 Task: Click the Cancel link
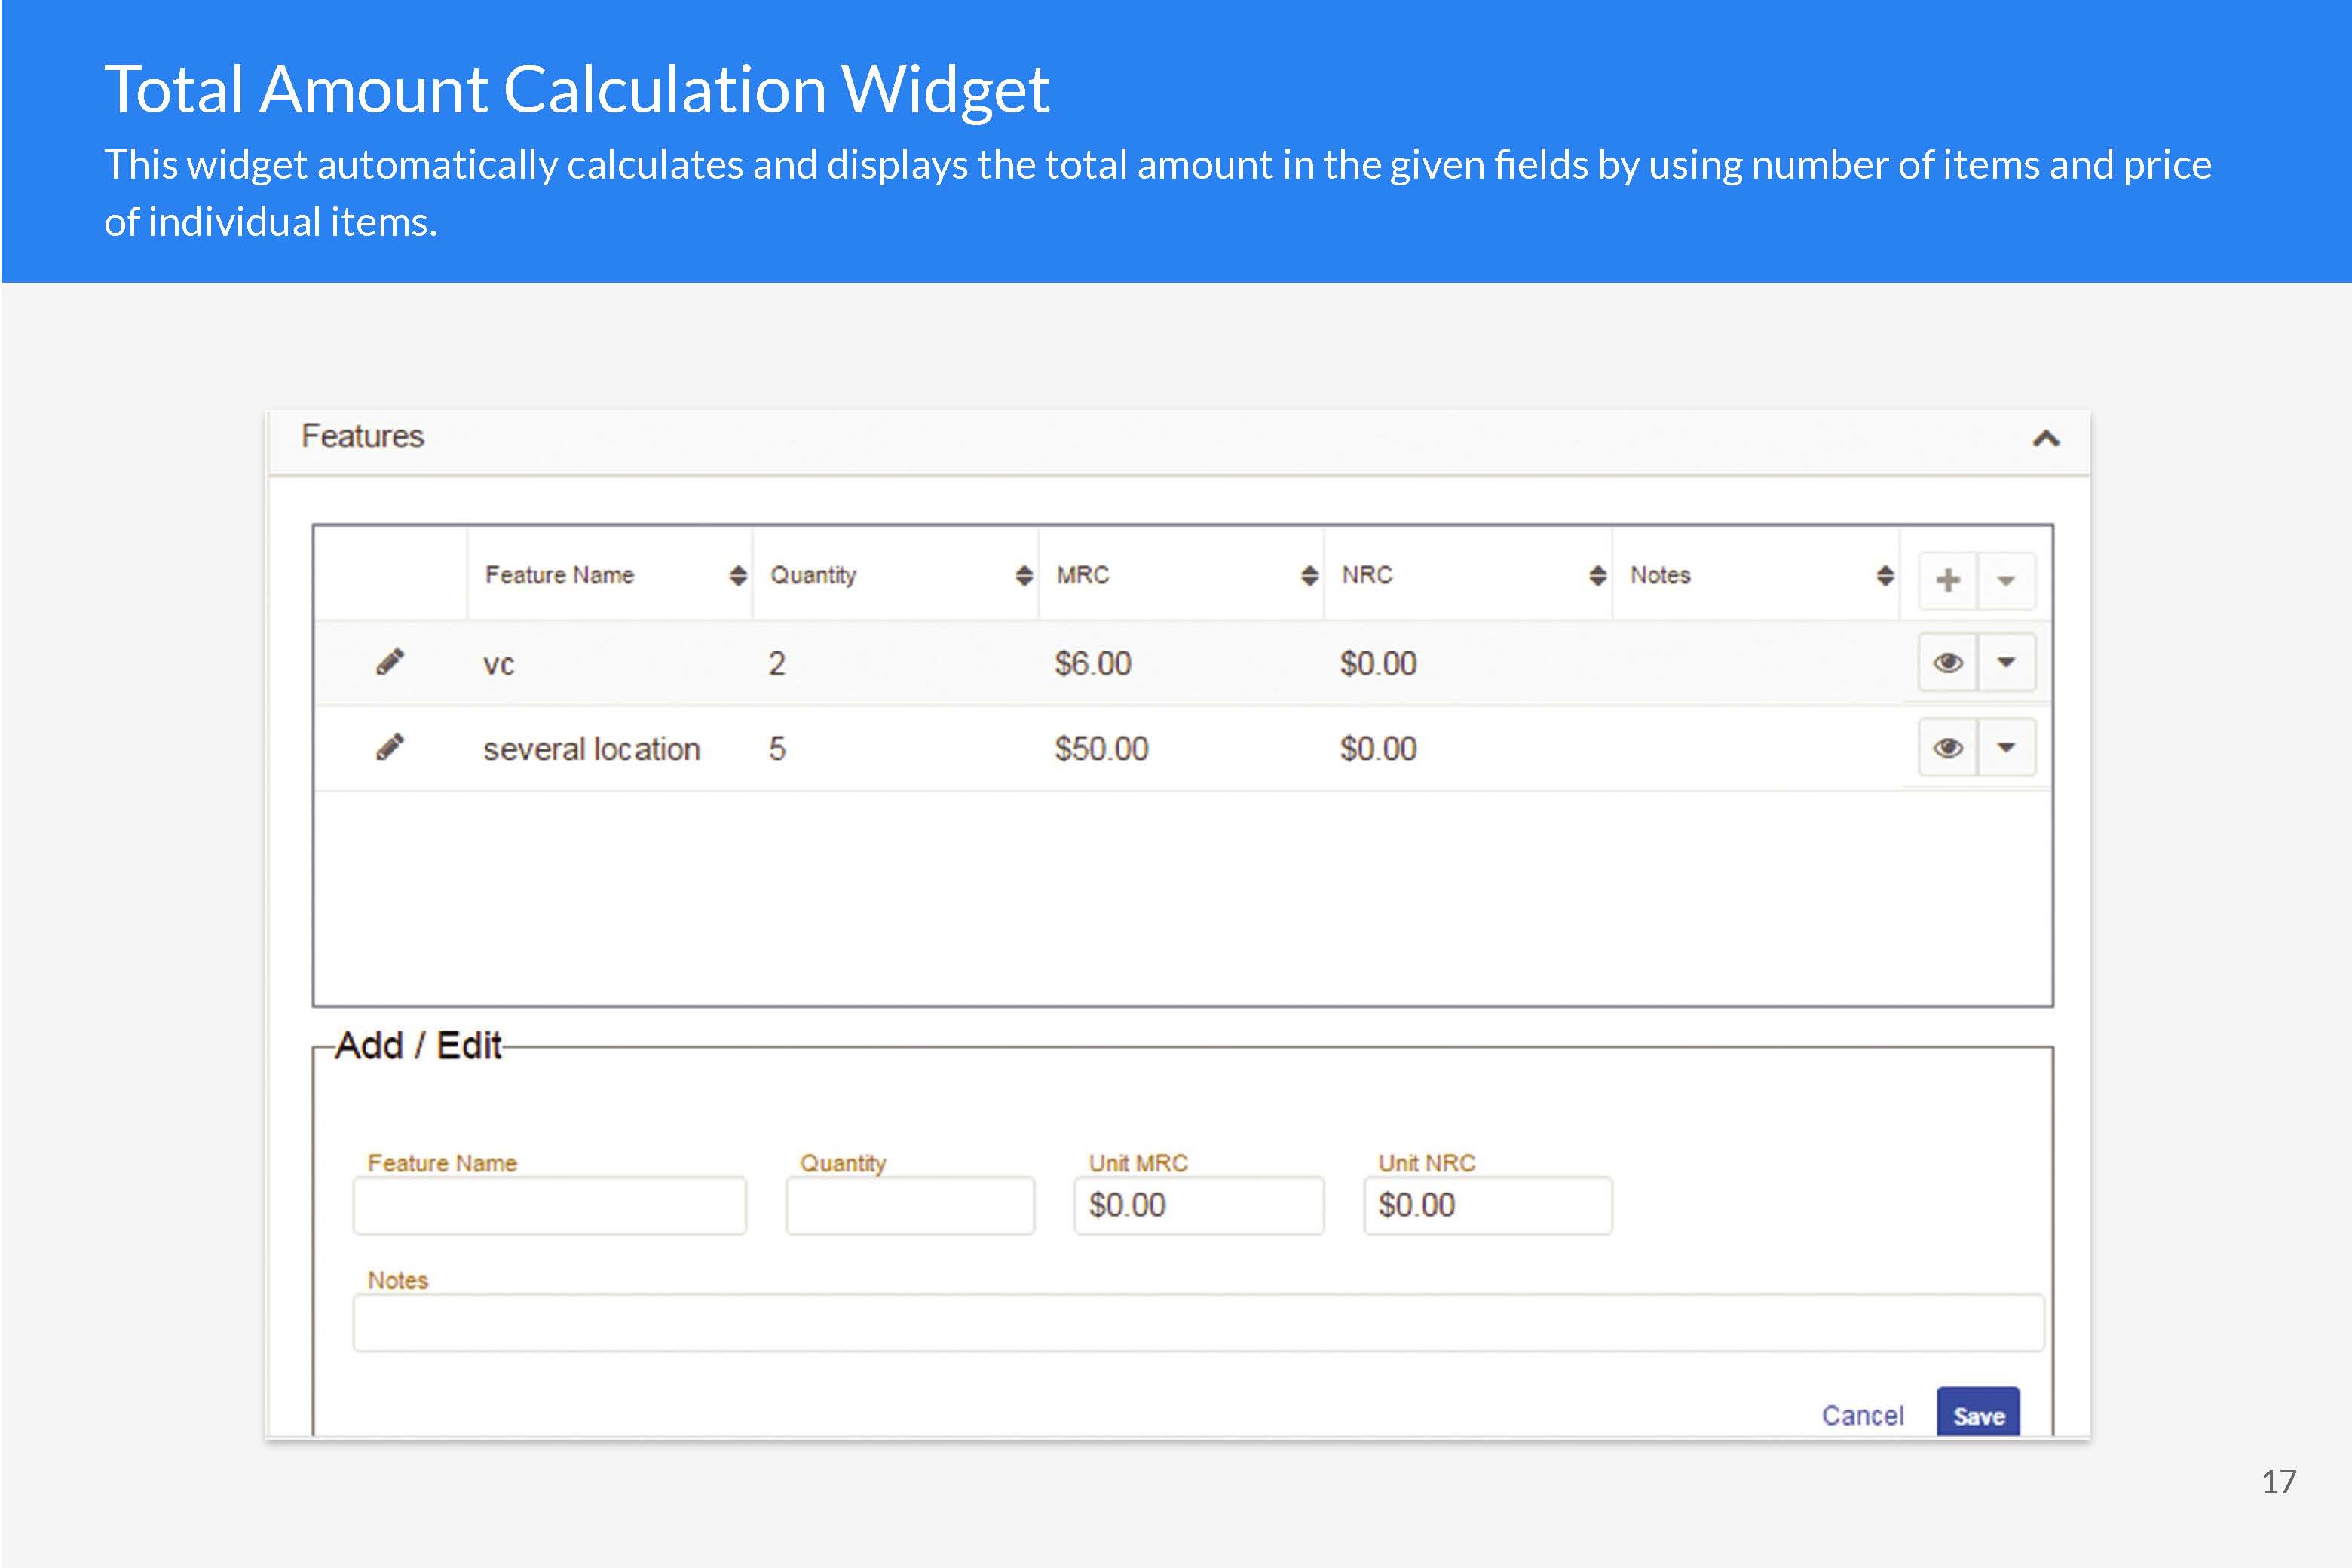[1862, 1415]
